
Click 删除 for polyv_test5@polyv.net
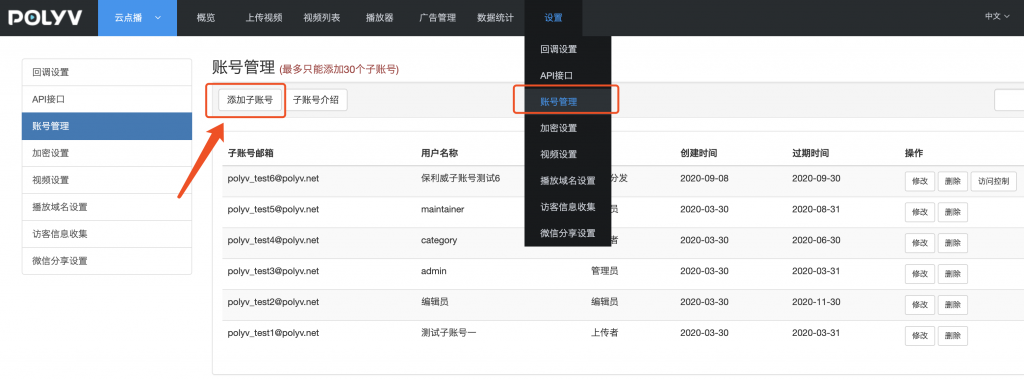click(x=953, y=212)
